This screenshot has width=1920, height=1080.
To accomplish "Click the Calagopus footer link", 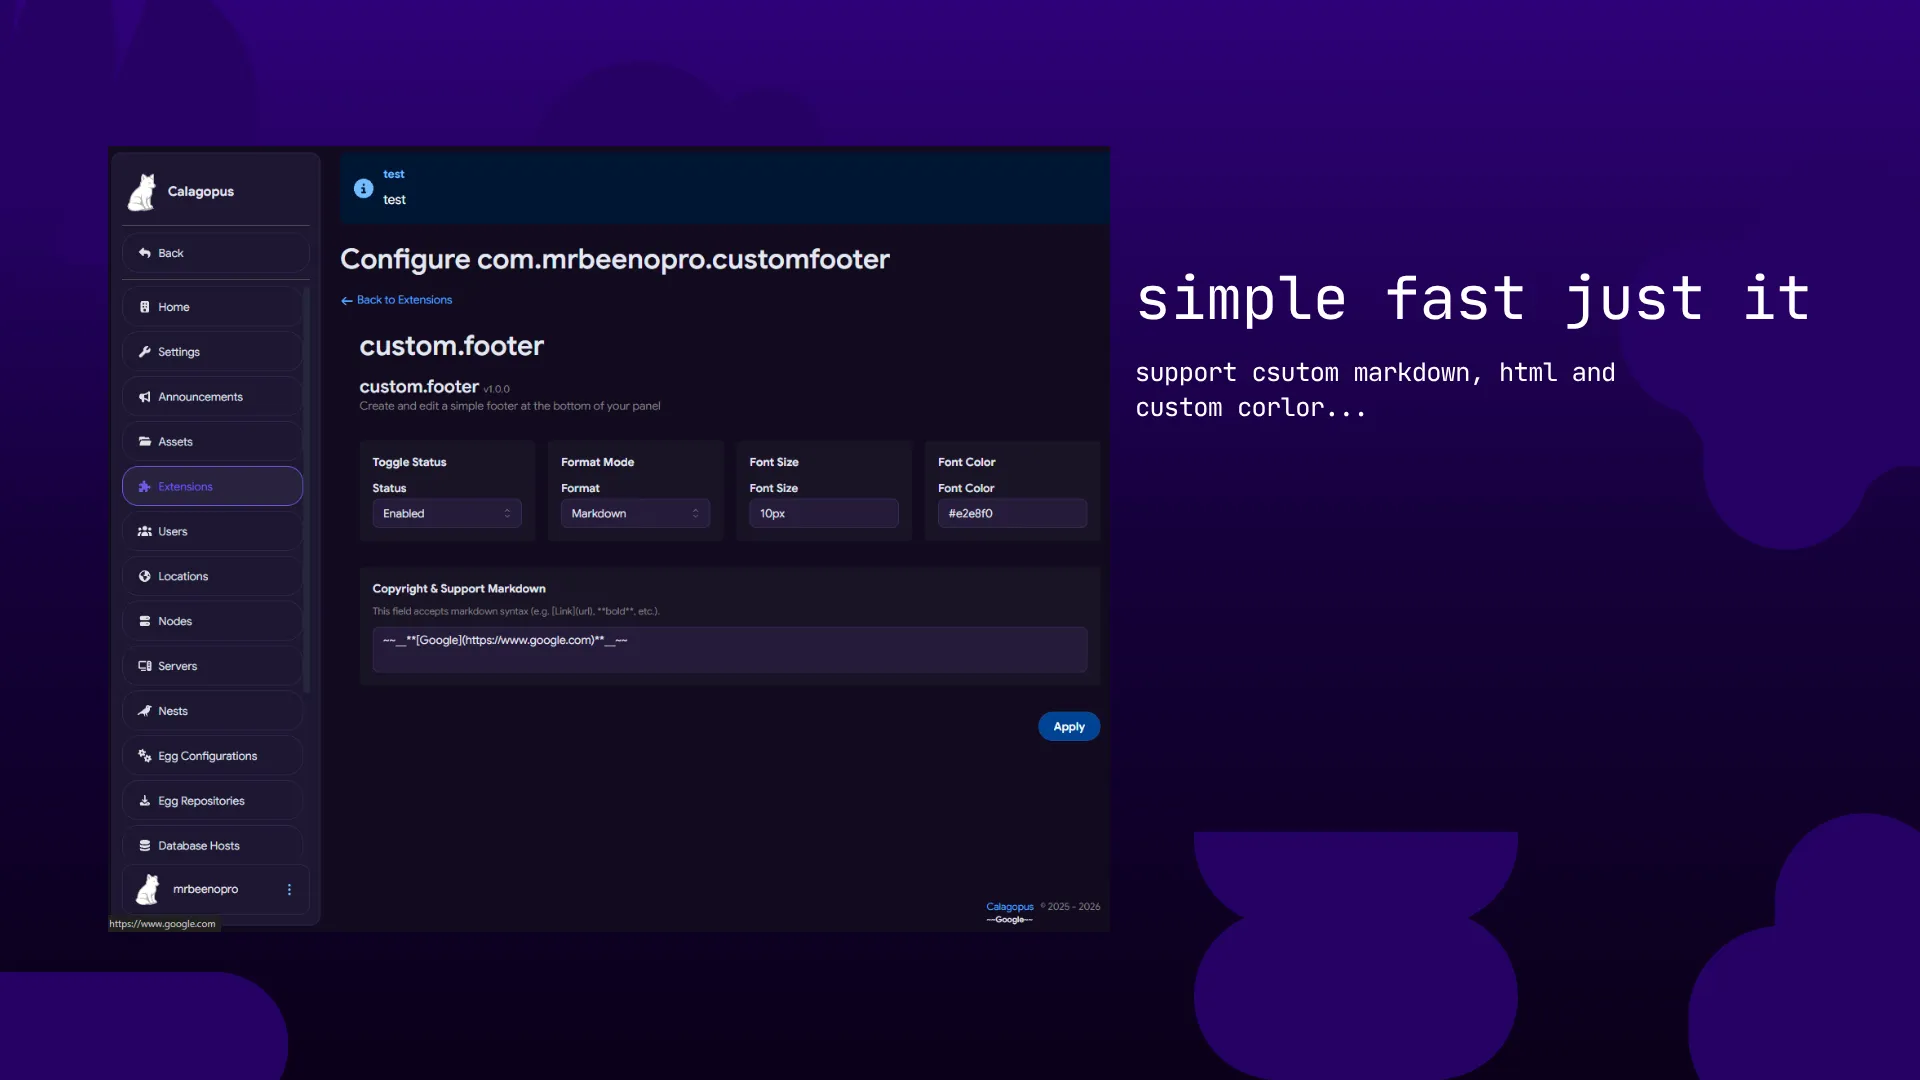I will coord(1010,907).
